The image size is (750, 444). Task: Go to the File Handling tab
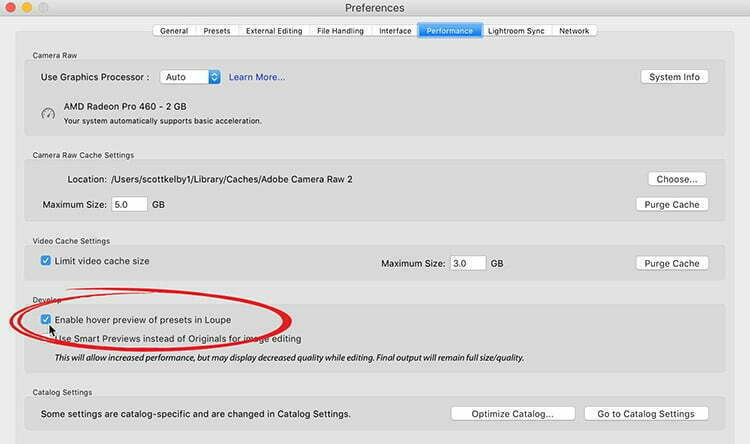(x=340, y=31)
